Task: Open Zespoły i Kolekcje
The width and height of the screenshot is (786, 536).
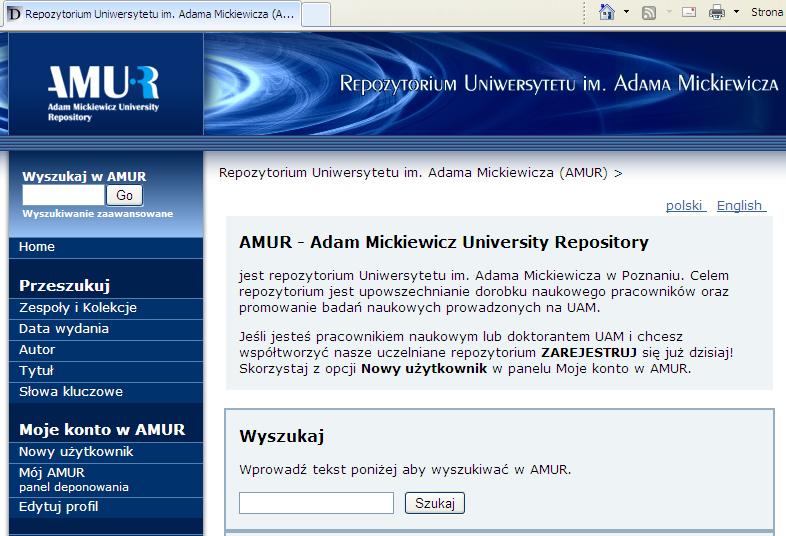Action: [106, 308]
